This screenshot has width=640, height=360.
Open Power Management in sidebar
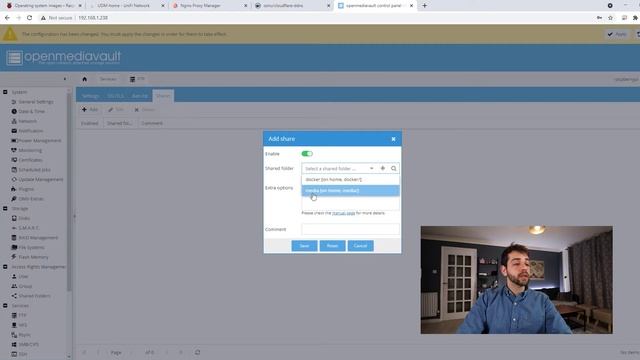tap(39, 140)
